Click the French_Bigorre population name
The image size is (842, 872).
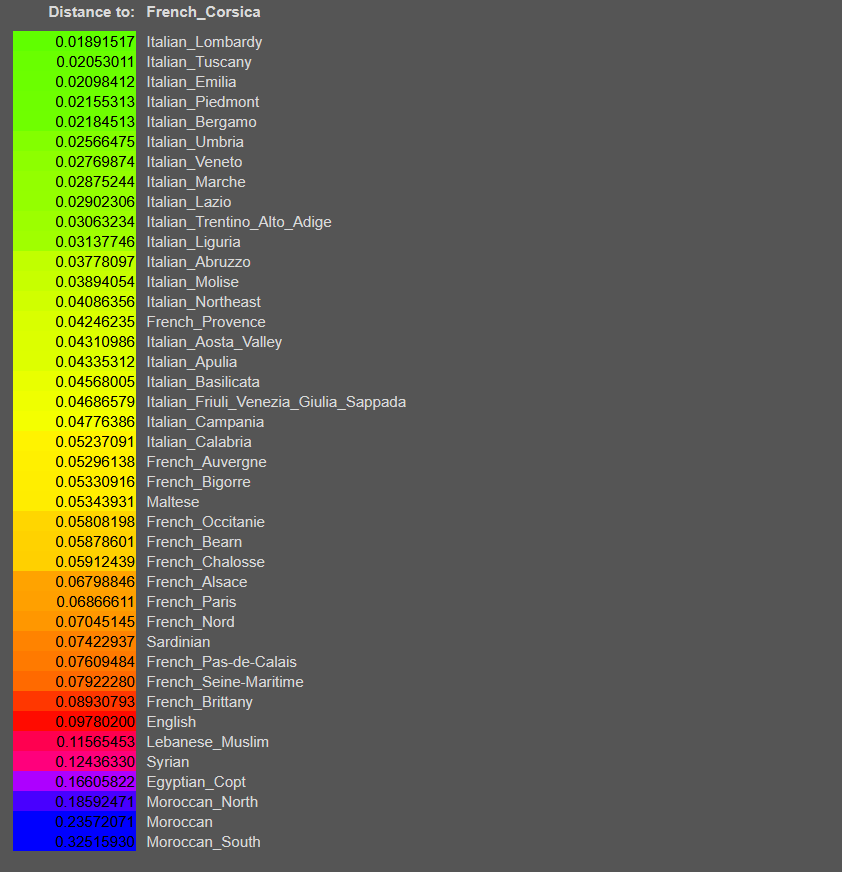[x=199, y=483]
